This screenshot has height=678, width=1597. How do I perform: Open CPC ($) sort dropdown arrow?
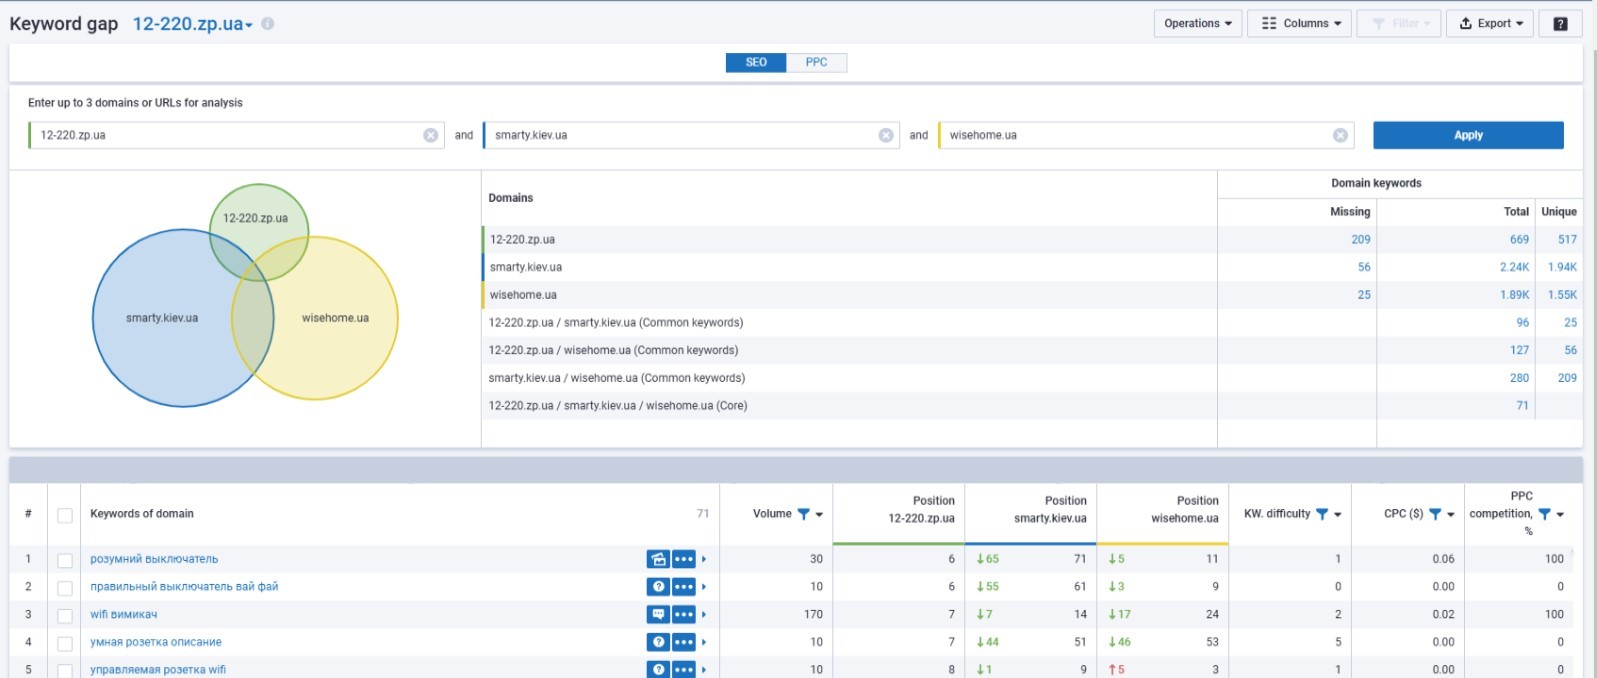[x=1451, y=515]
